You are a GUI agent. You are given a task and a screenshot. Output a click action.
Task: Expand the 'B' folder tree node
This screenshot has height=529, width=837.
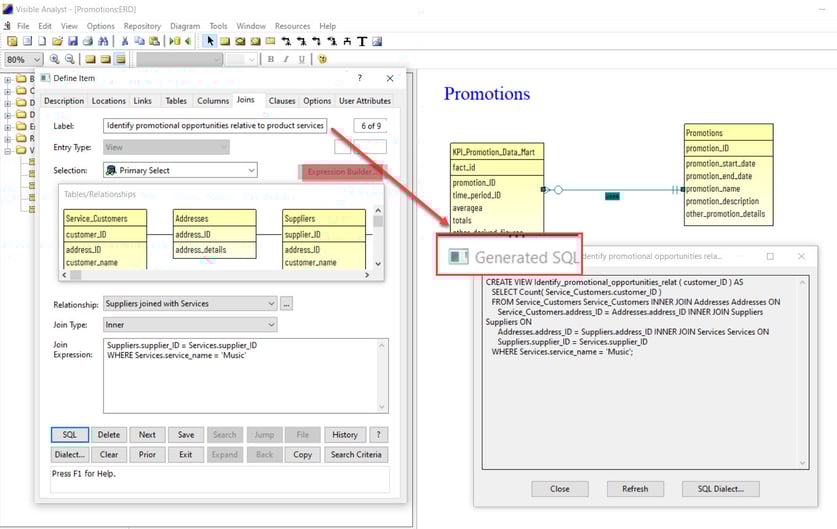coord(7,80)
